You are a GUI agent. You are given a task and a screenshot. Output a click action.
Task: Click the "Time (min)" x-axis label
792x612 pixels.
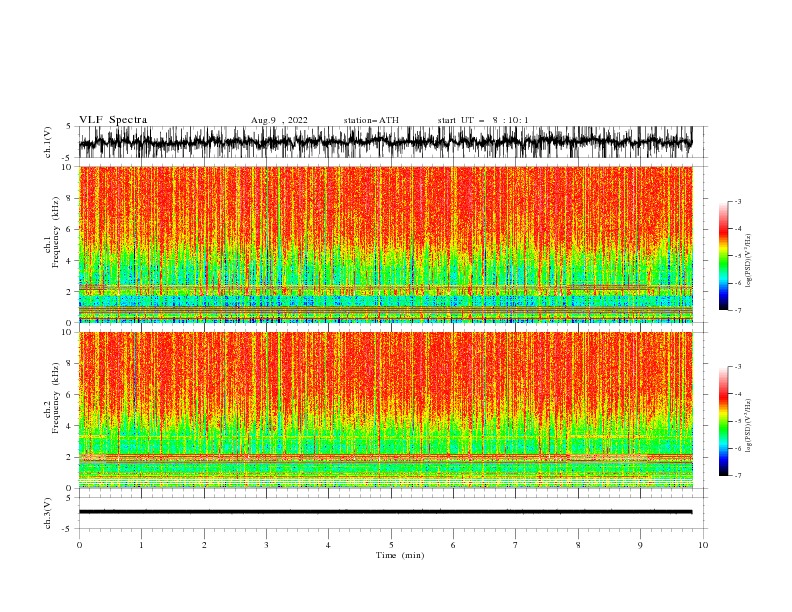(x=400, y=555)
